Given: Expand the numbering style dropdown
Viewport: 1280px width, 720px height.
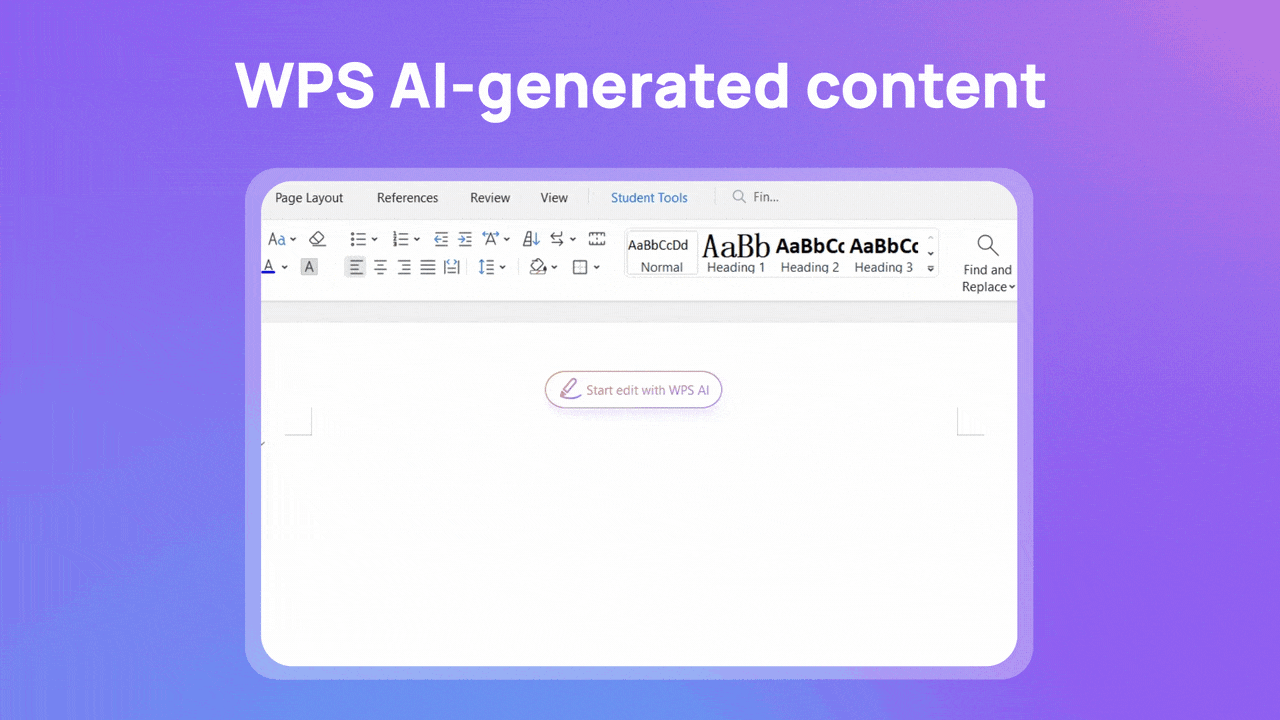Looking at the screenshot, I should pos(416,240).
